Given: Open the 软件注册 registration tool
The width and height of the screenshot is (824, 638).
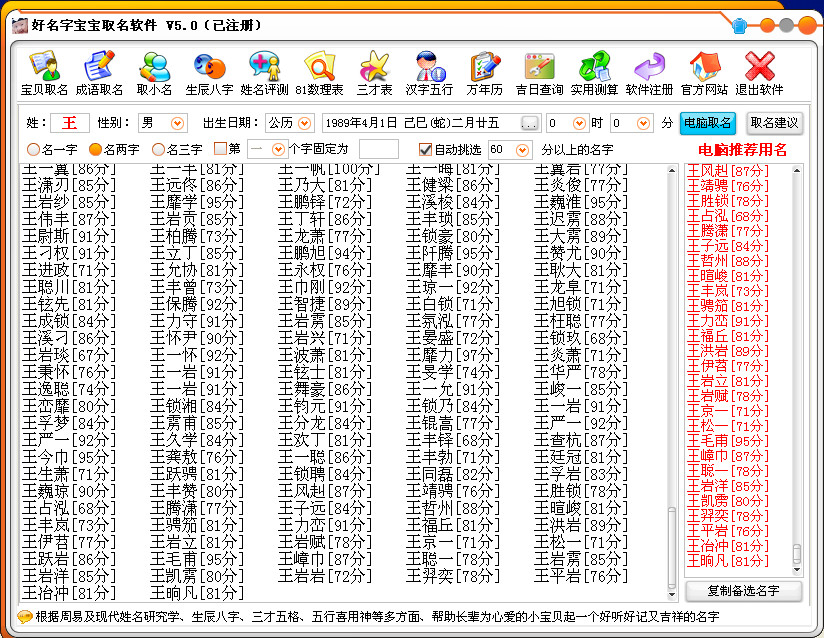Looking at the screenshot, I should click(649, 71).
